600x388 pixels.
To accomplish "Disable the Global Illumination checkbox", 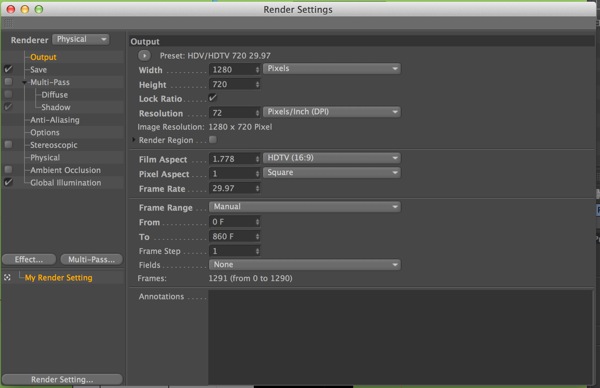I will click(8, 182).
